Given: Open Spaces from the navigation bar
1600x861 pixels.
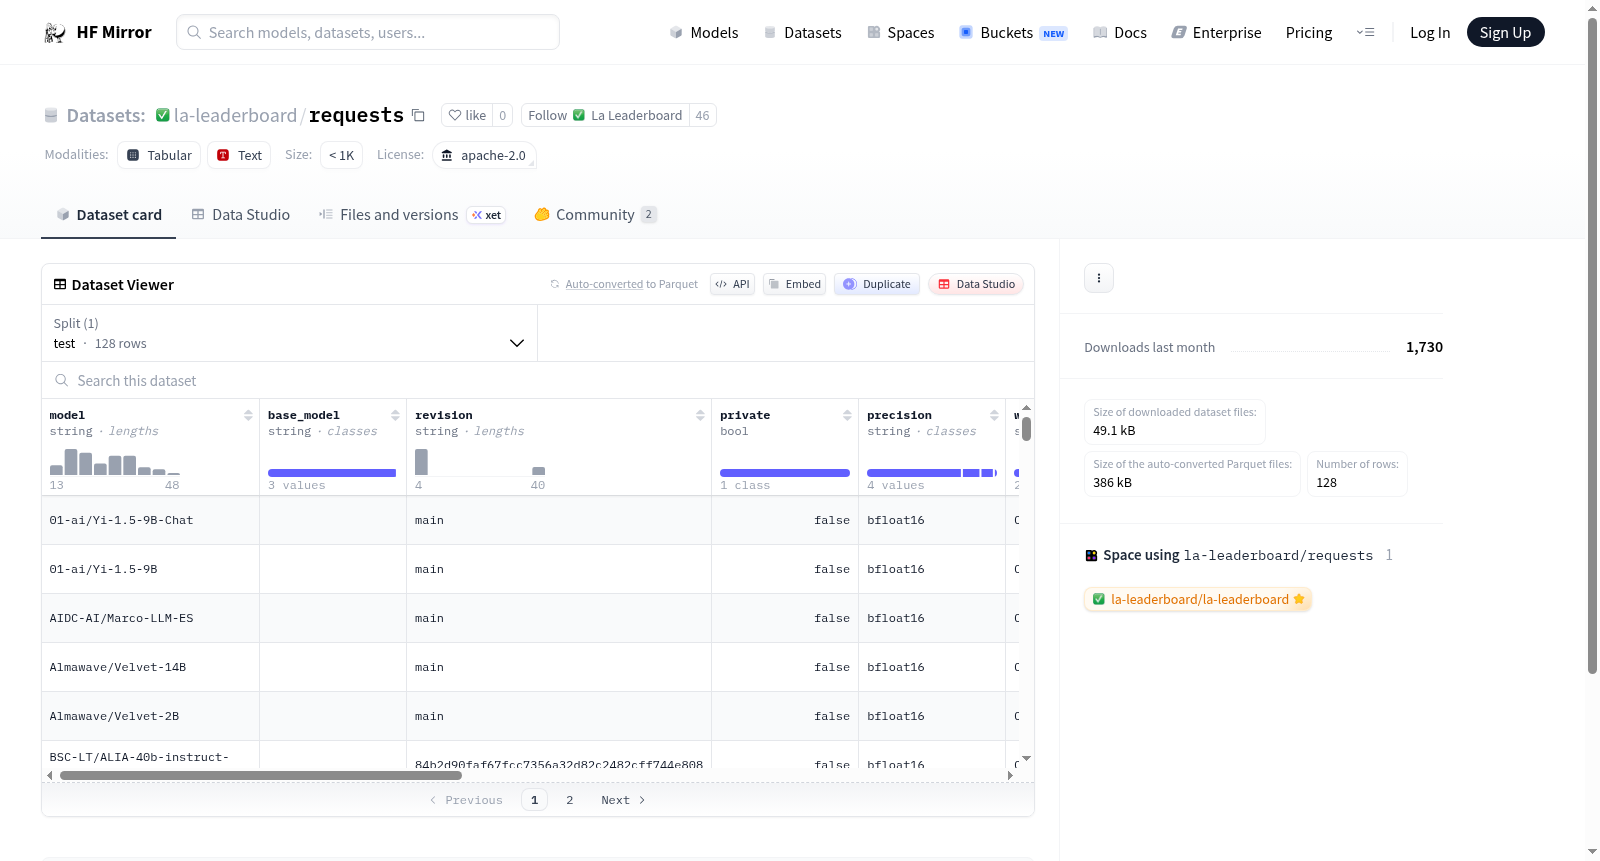Looking at the screenshot, I should [901, 33].
